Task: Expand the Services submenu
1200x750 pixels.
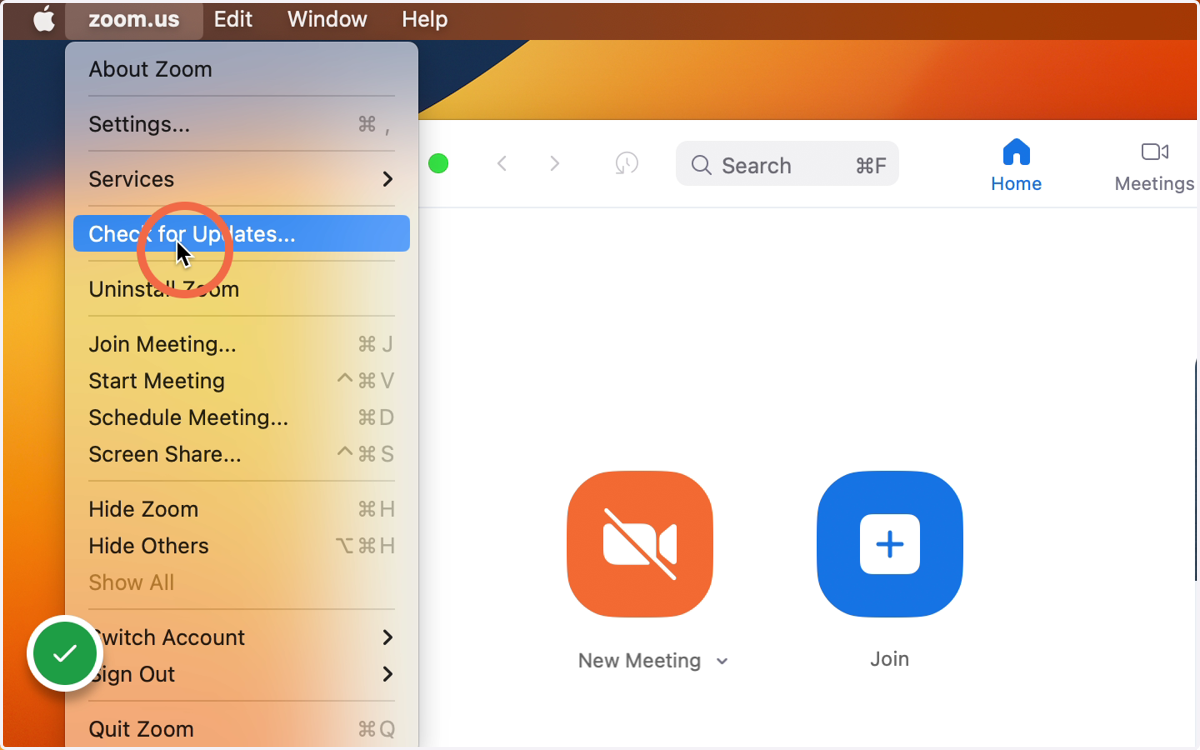Action: pos(241,180)
